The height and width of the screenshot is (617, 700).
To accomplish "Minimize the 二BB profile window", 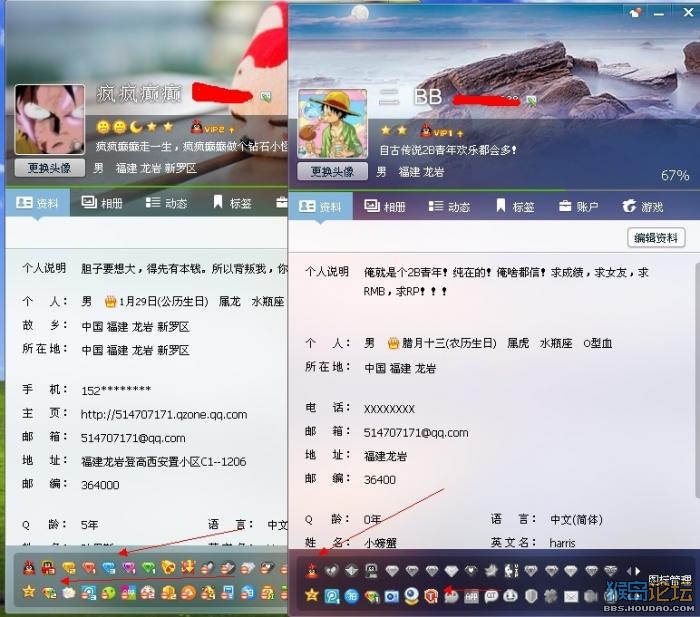I will pyautogui.click(x=659, y=13).
